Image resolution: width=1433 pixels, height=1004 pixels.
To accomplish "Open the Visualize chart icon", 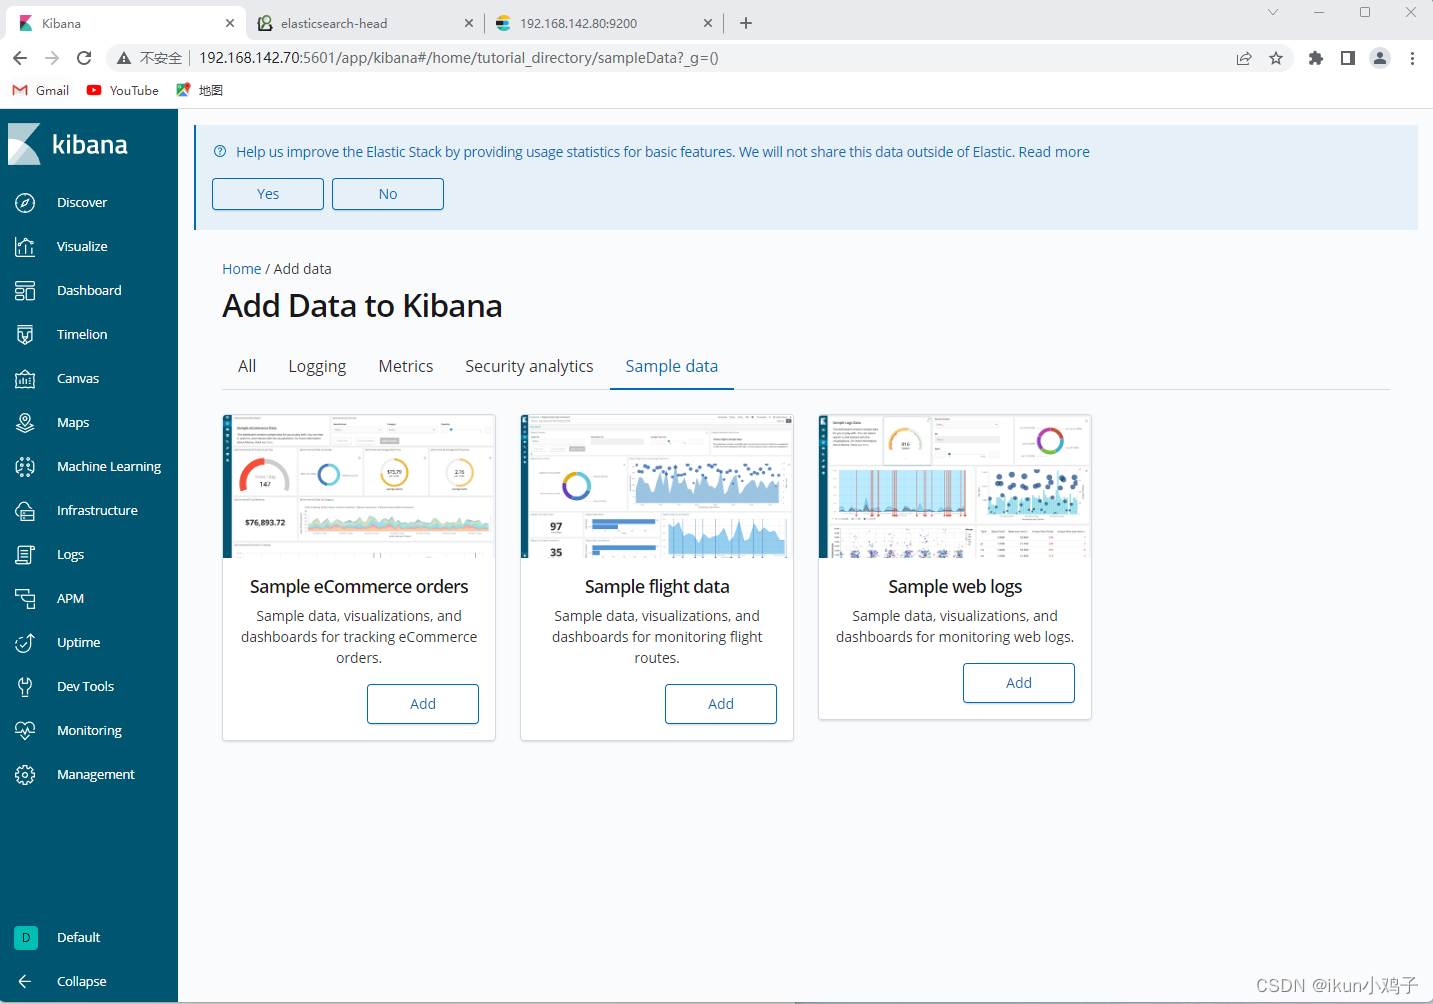I will tap(25, 247).
